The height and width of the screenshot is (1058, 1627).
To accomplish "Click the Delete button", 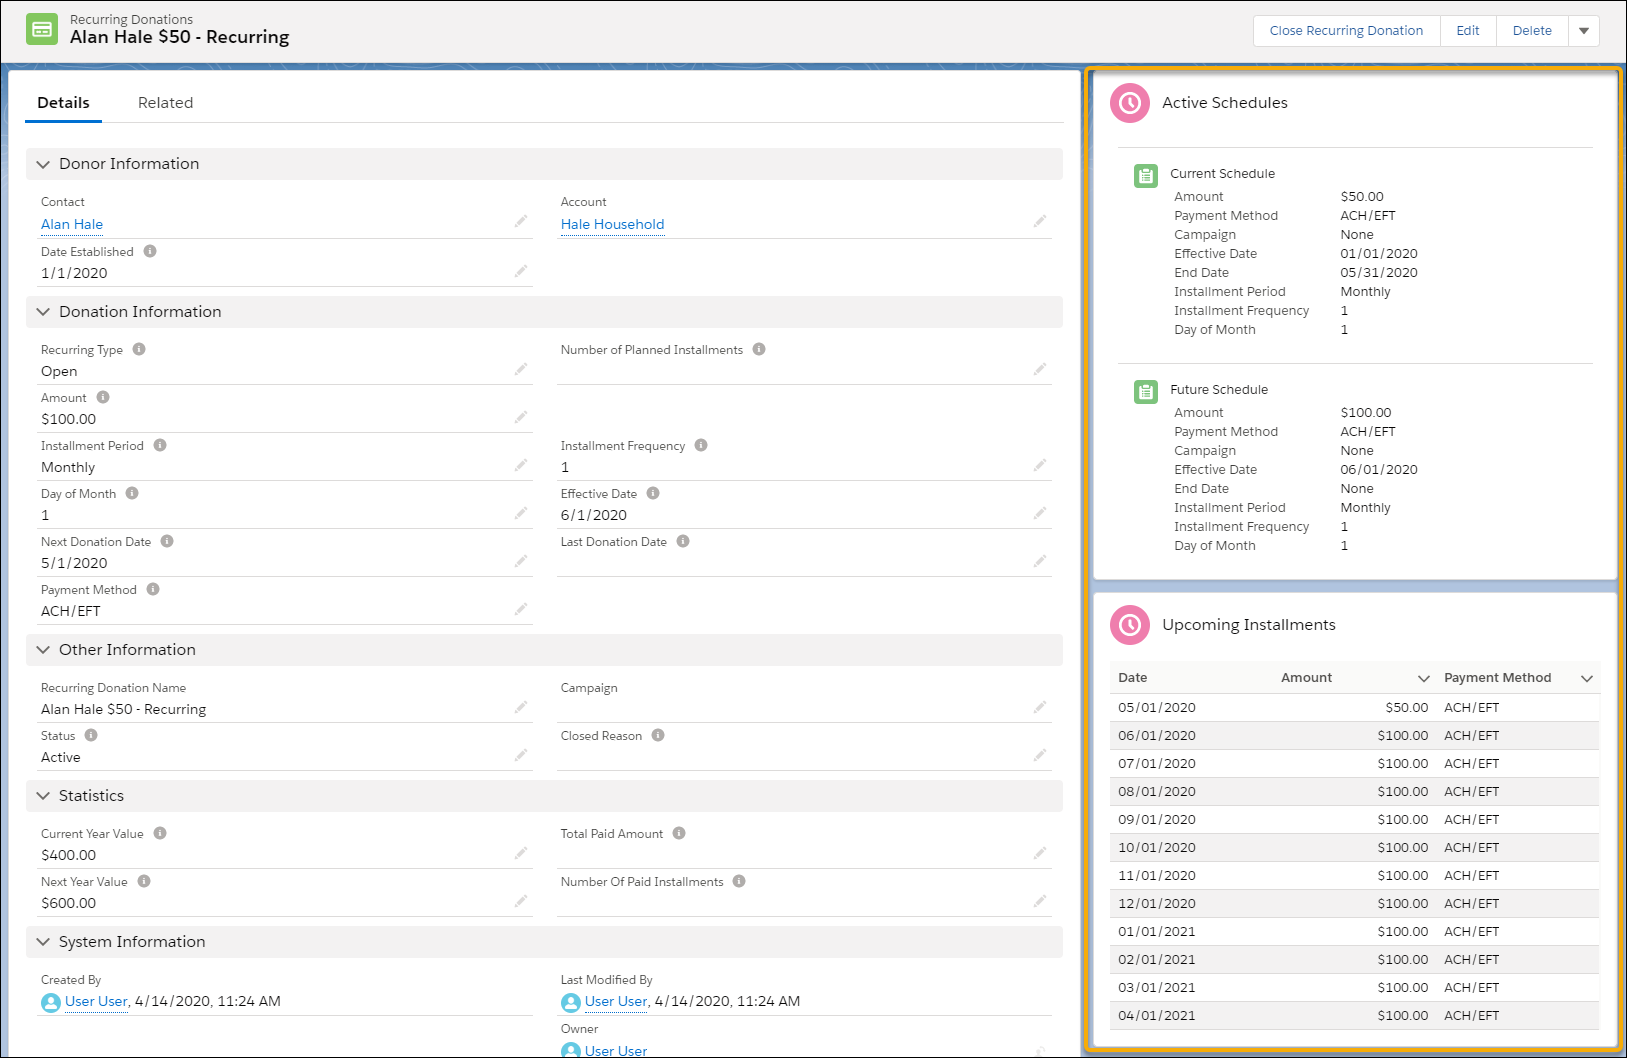I will point(1532,31).
